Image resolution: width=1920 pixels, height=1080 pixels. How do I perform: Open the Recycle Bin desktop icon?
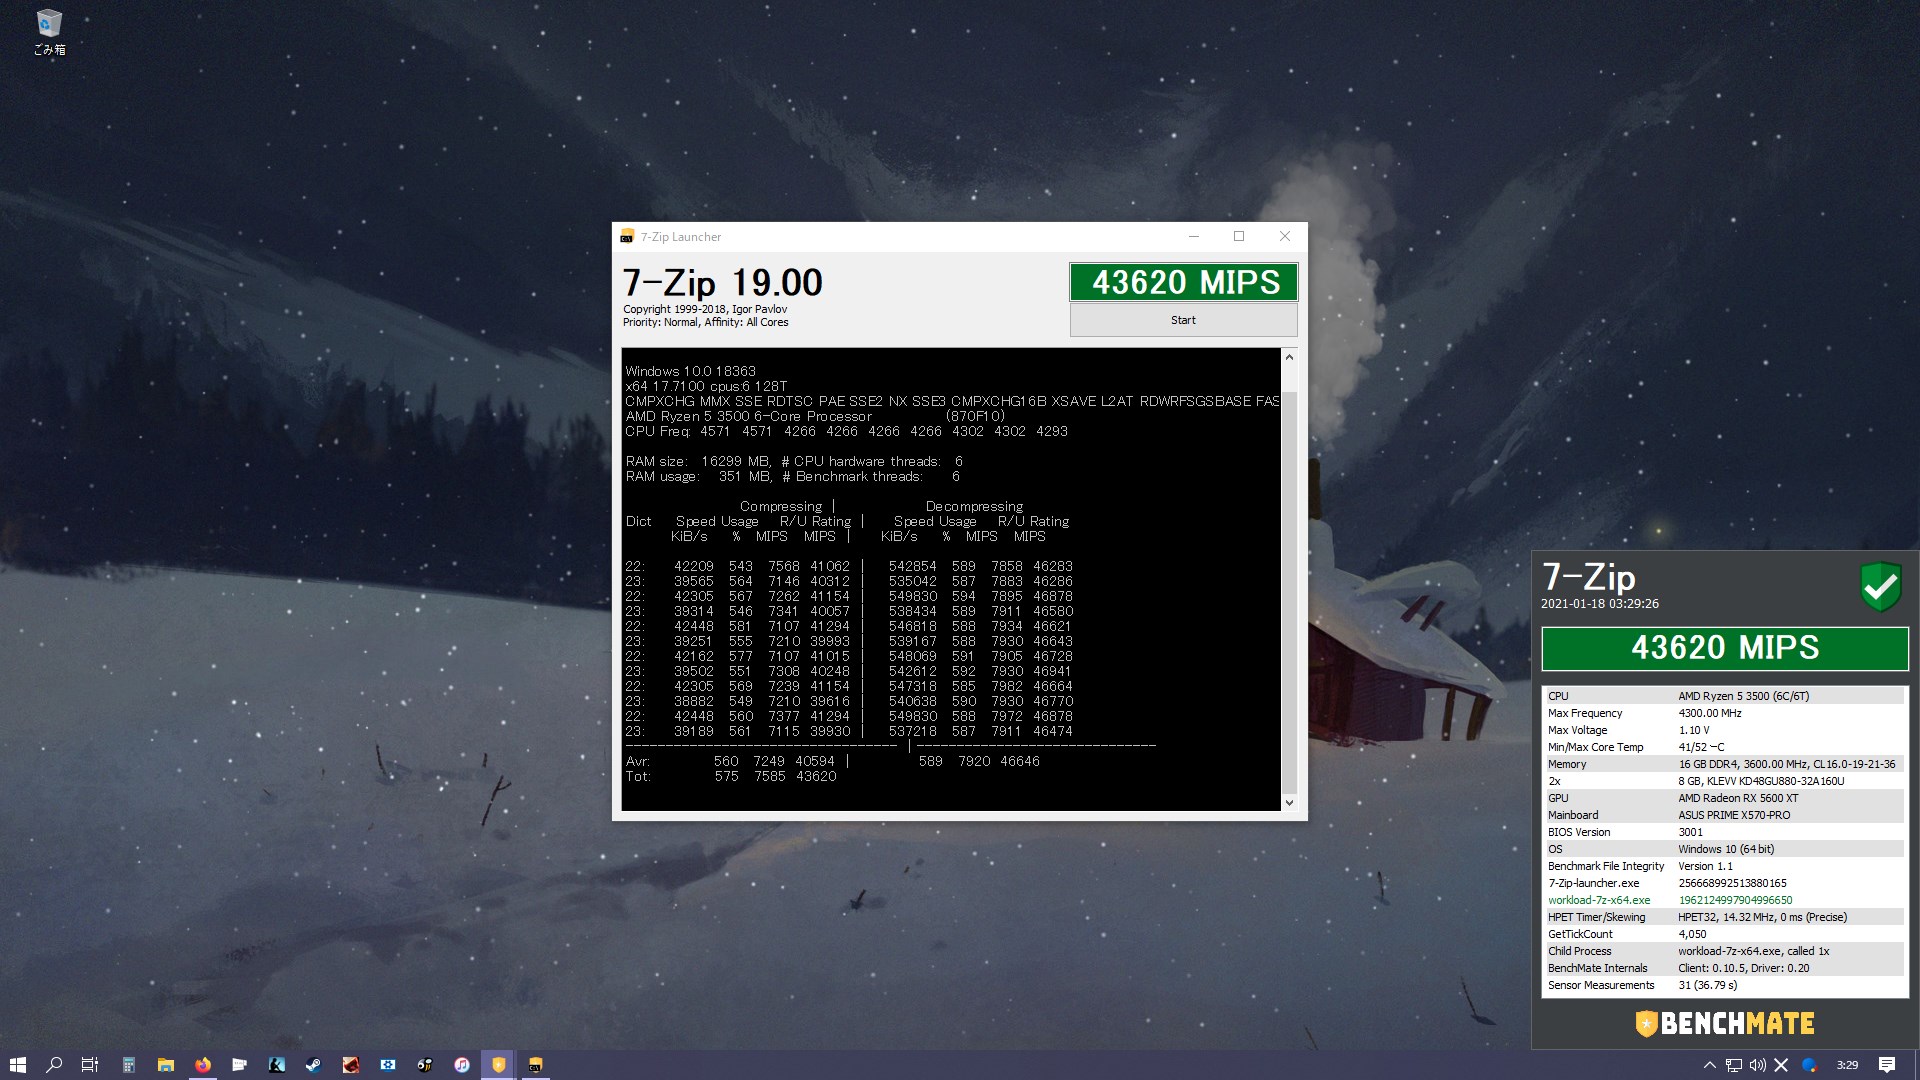click(49, 32)
